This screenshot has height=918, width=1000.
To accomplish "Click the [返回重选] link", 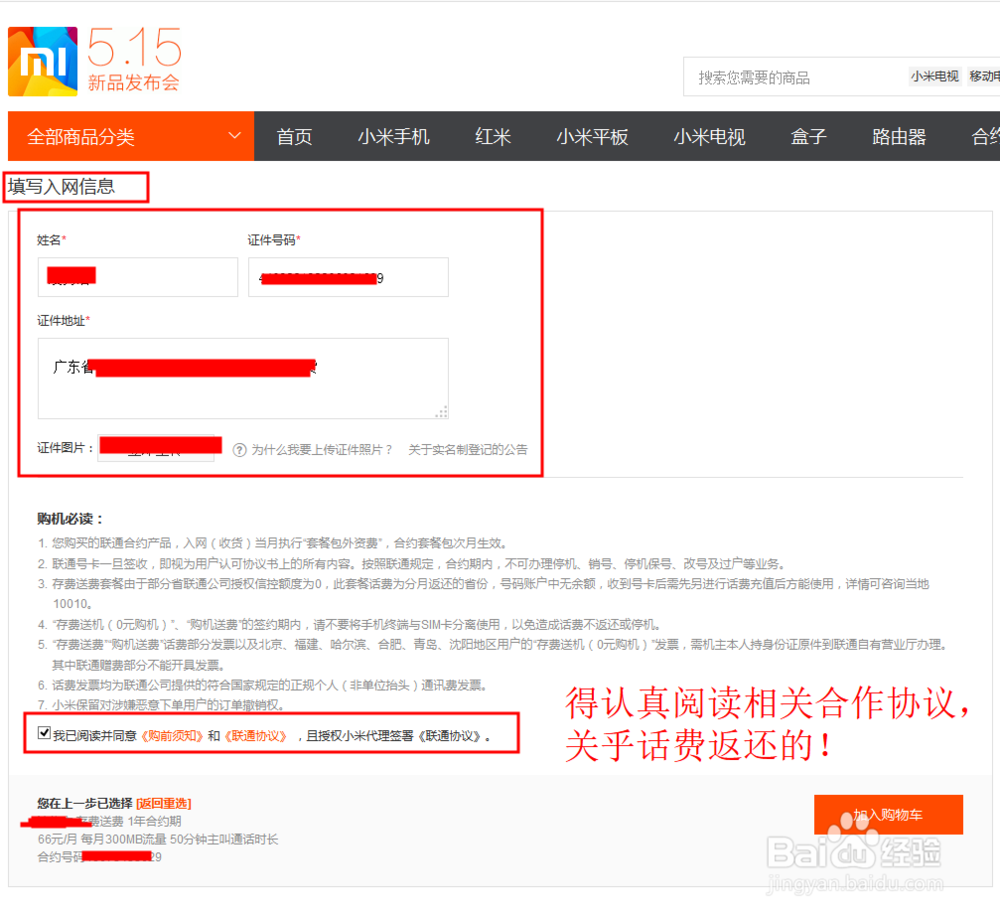I will 164,803.
